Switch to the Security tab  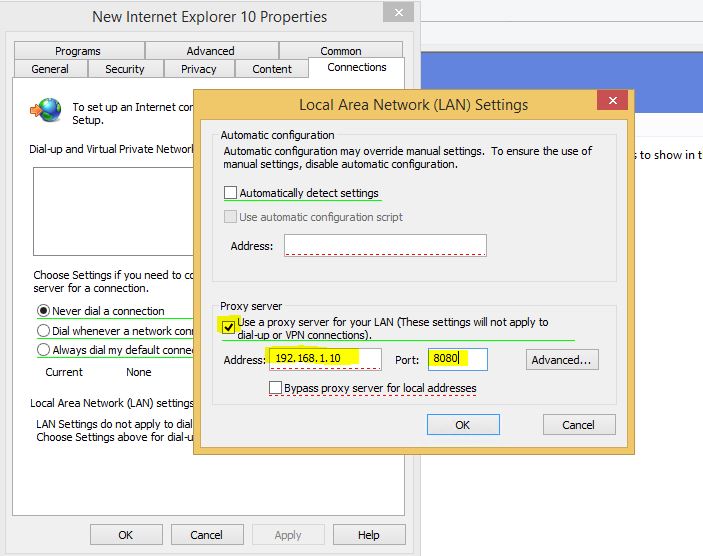click(125, 69)
